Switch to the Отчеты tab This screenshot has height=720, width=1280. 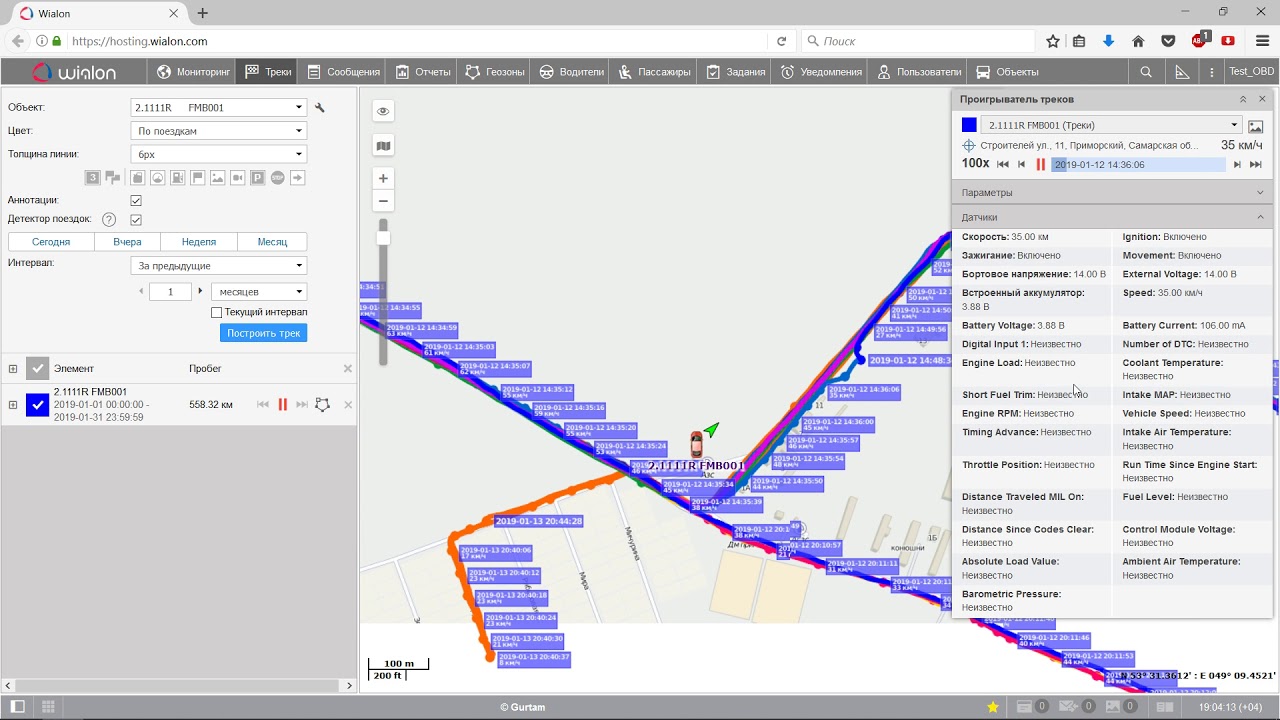(423, 72)
